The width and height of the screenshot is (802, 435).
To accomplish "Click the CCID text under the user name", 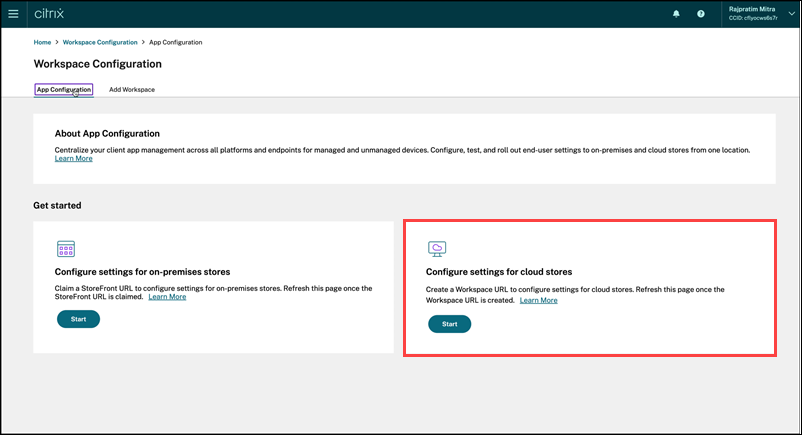I will [x=753, y=18].
